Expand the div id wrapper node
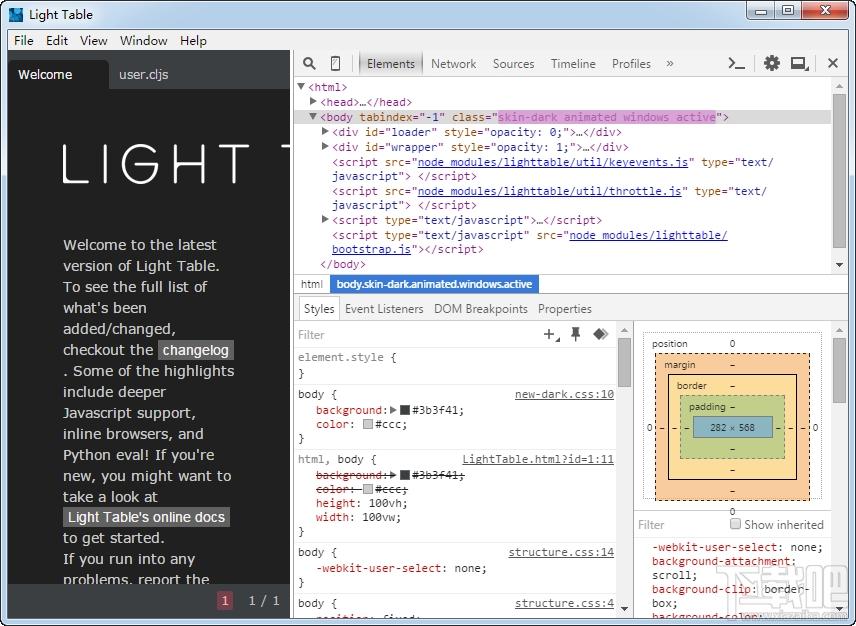Image resolution: width=856 pixels, height=626 pixels. pos(325,146)
